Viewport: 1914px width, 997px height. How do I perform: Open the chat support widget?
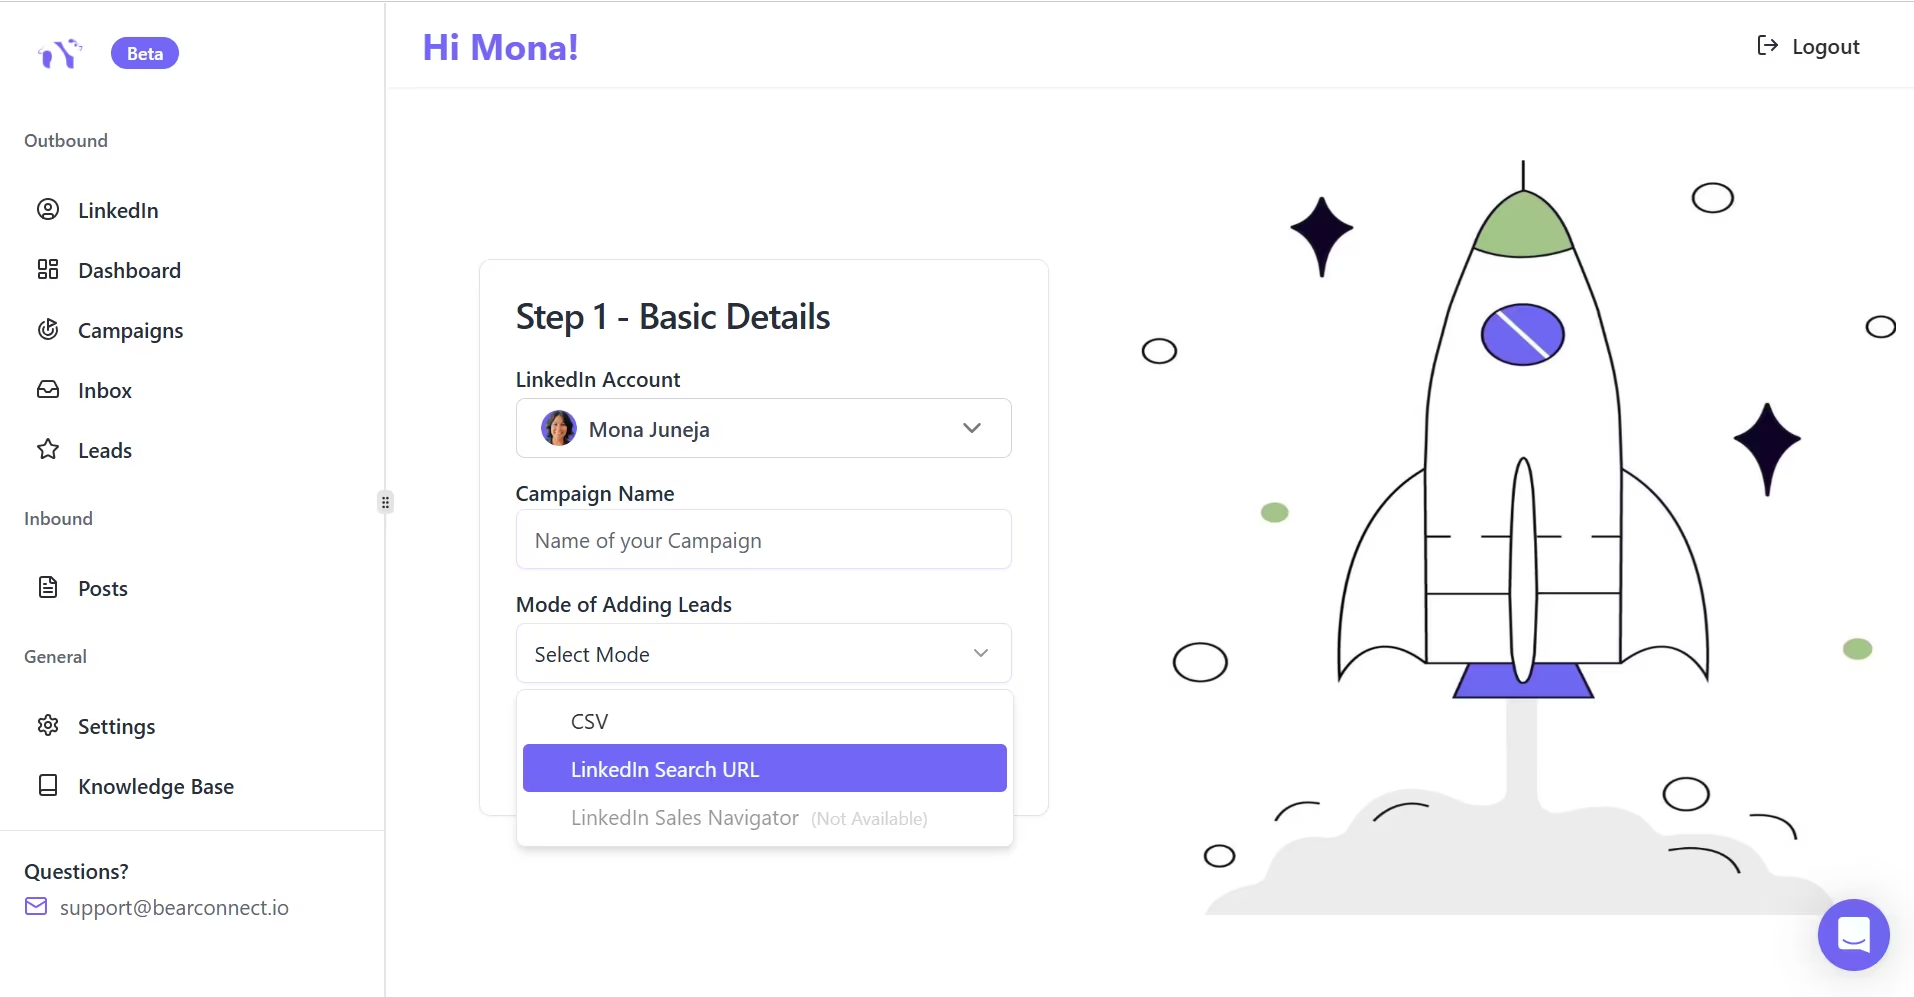[1853, 935]
